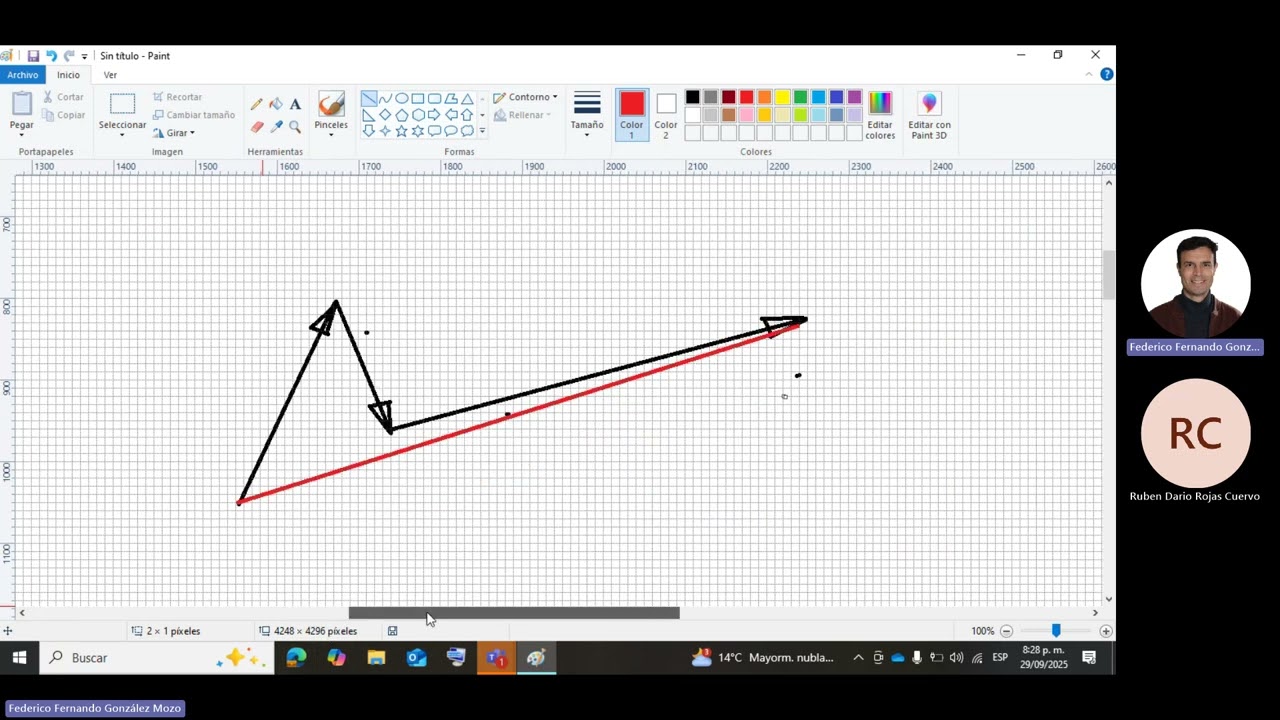Open Paint help question mark icon
Image resolution: width=1280 pixels, height=720 pixels.
coord(1106,74)
